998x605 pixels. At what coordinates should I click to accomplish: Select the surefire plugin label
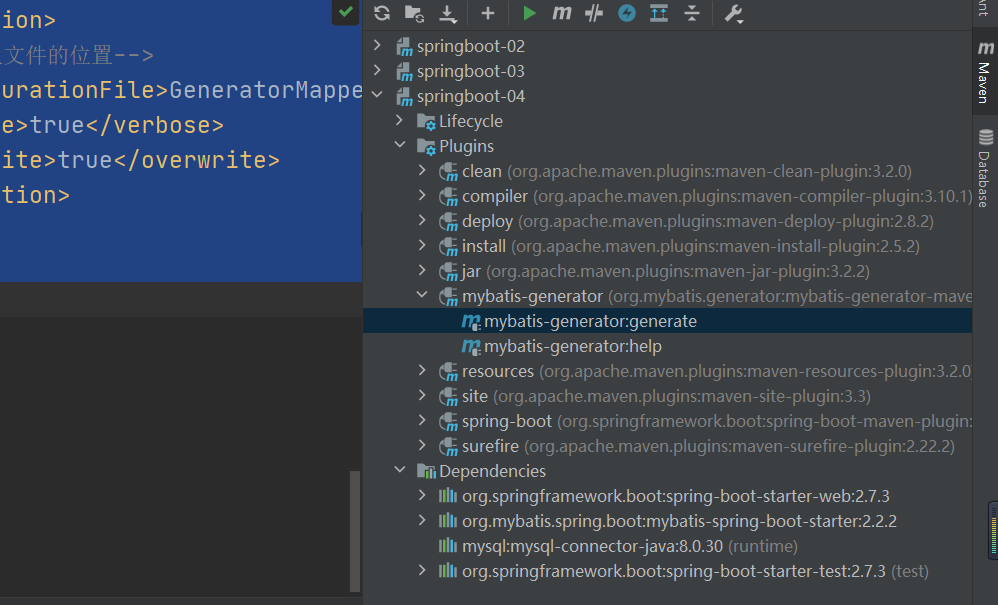pos(490,446)
